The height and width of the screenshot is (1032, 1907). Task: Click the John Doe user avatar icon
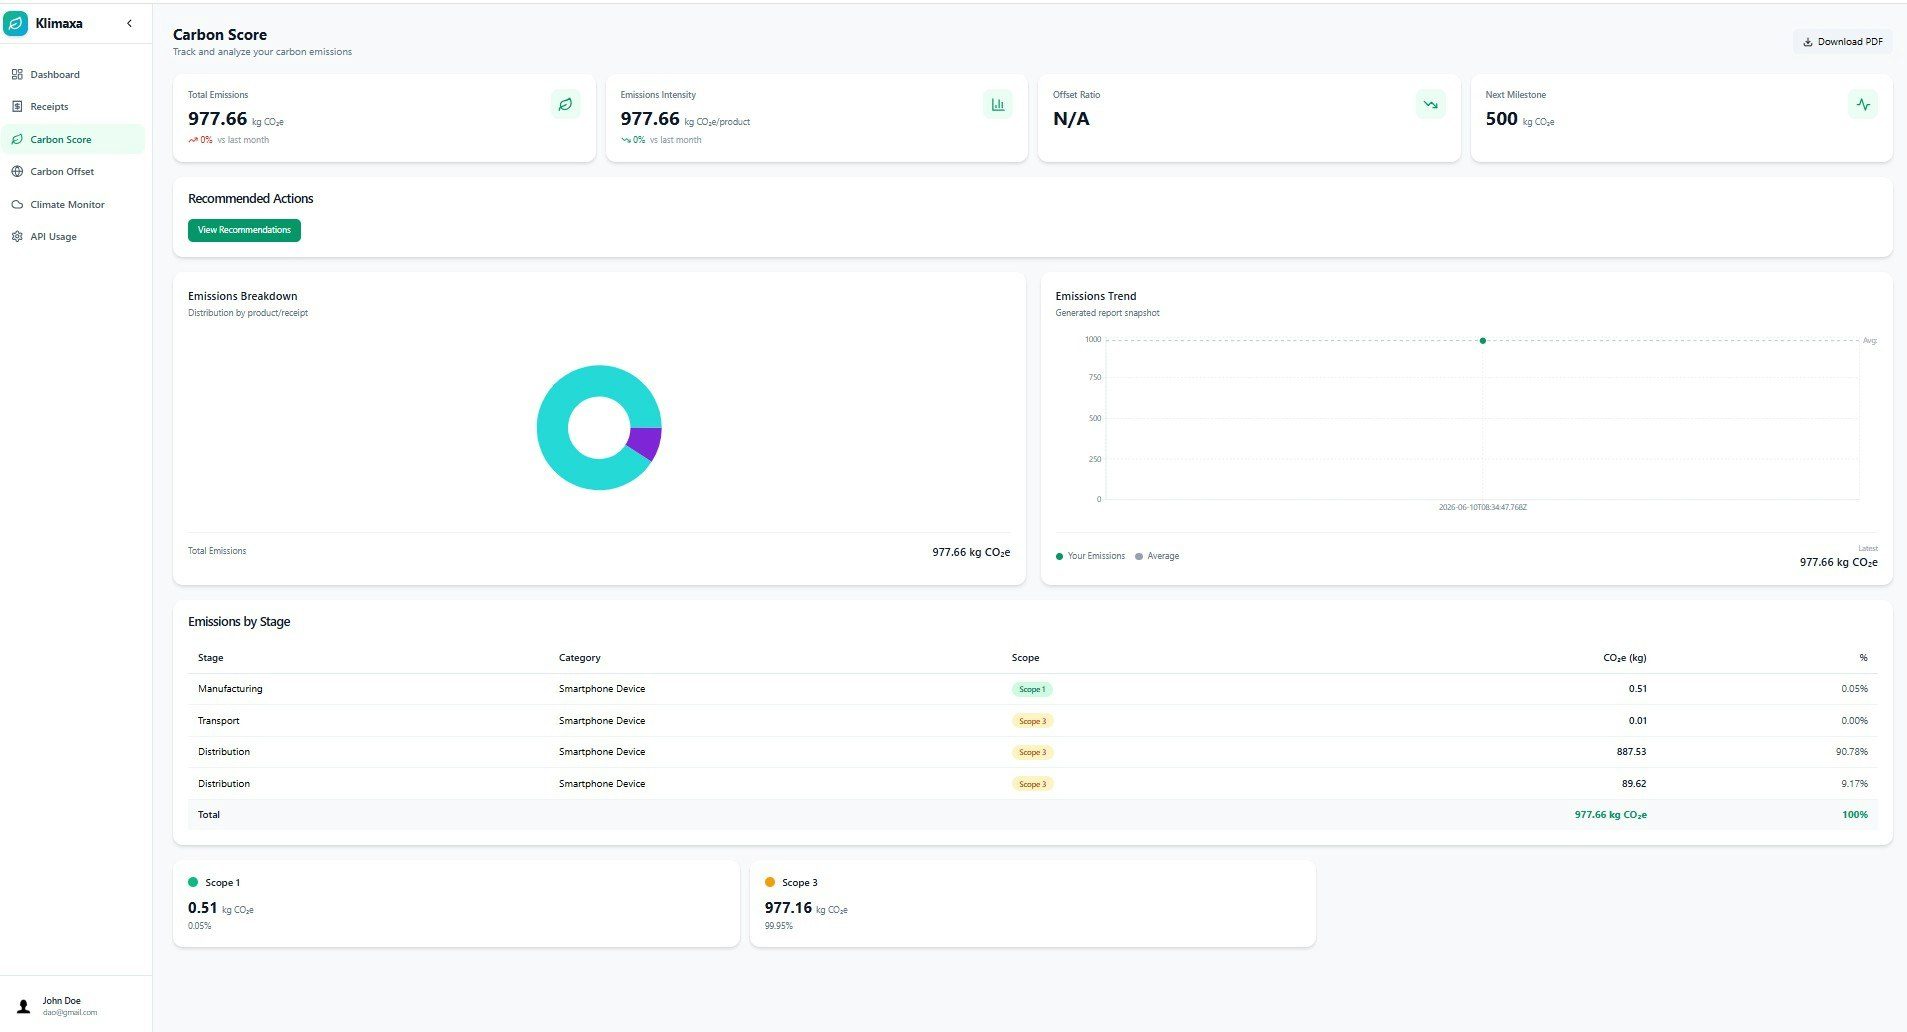tap(24, 1006)
